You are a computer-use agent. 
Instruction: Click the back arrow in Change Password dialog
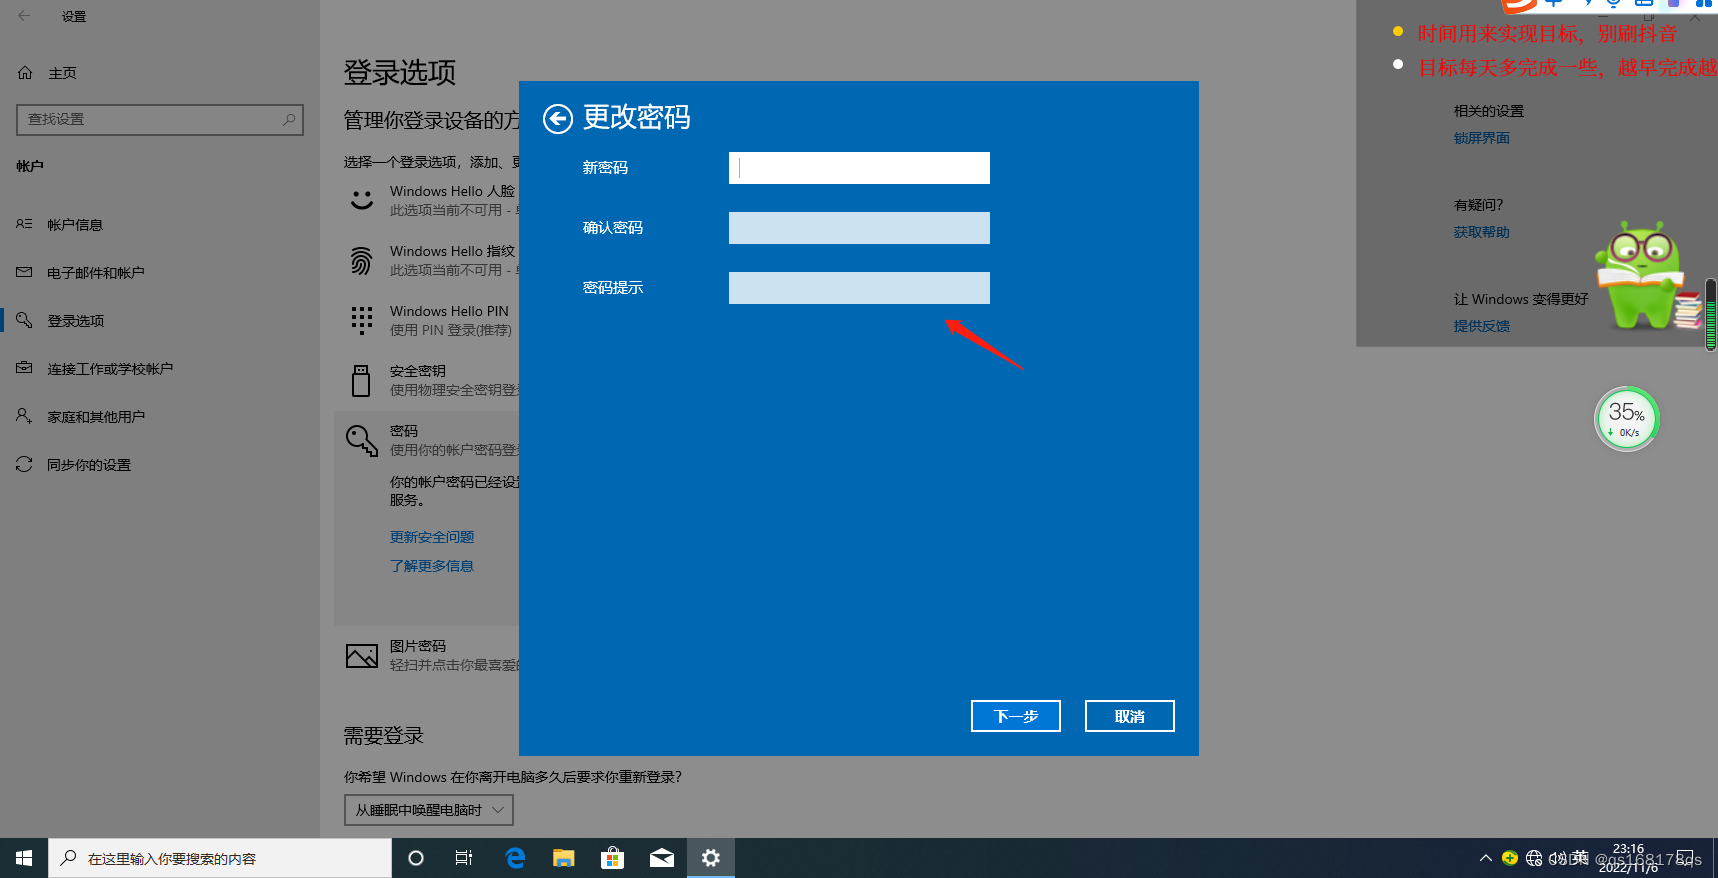point(558,119)
